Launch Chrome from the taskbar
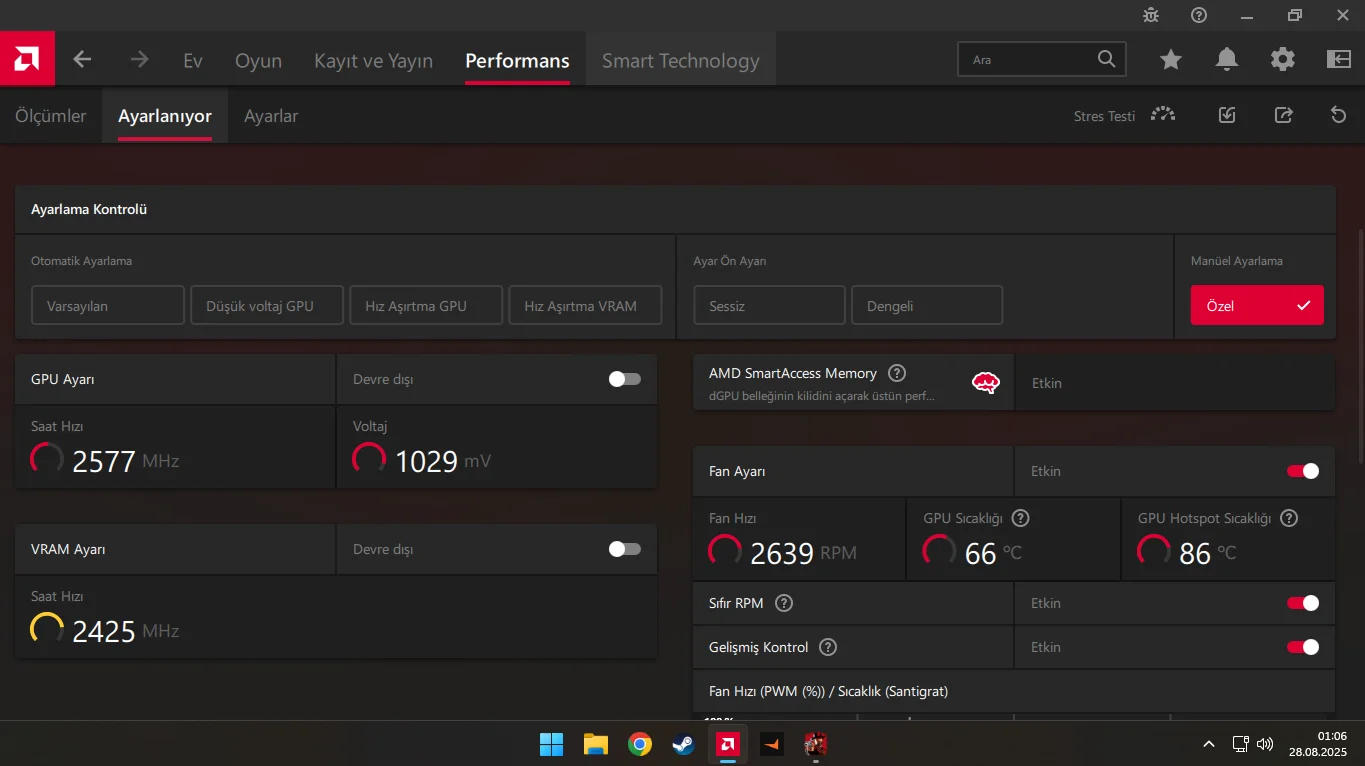Screen dimensions: 1365x766 click(x=640, y=744)
